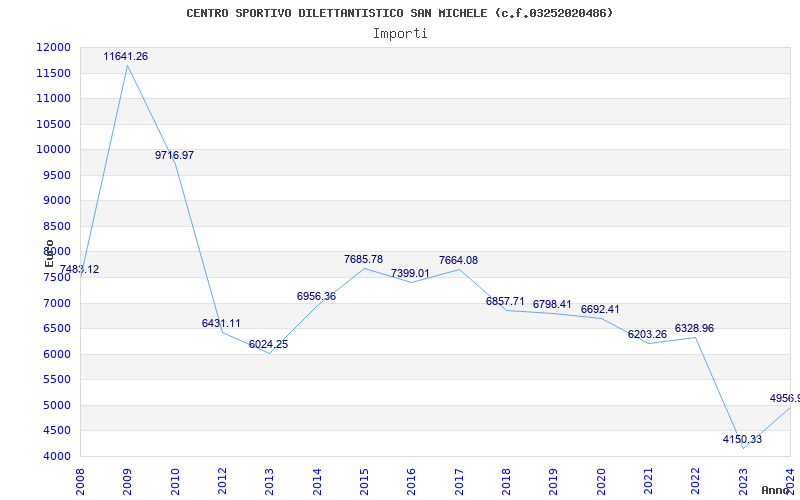Click the 9000 y-axis tick
This screenshot has width=800, height=500.
pos(56,201)
